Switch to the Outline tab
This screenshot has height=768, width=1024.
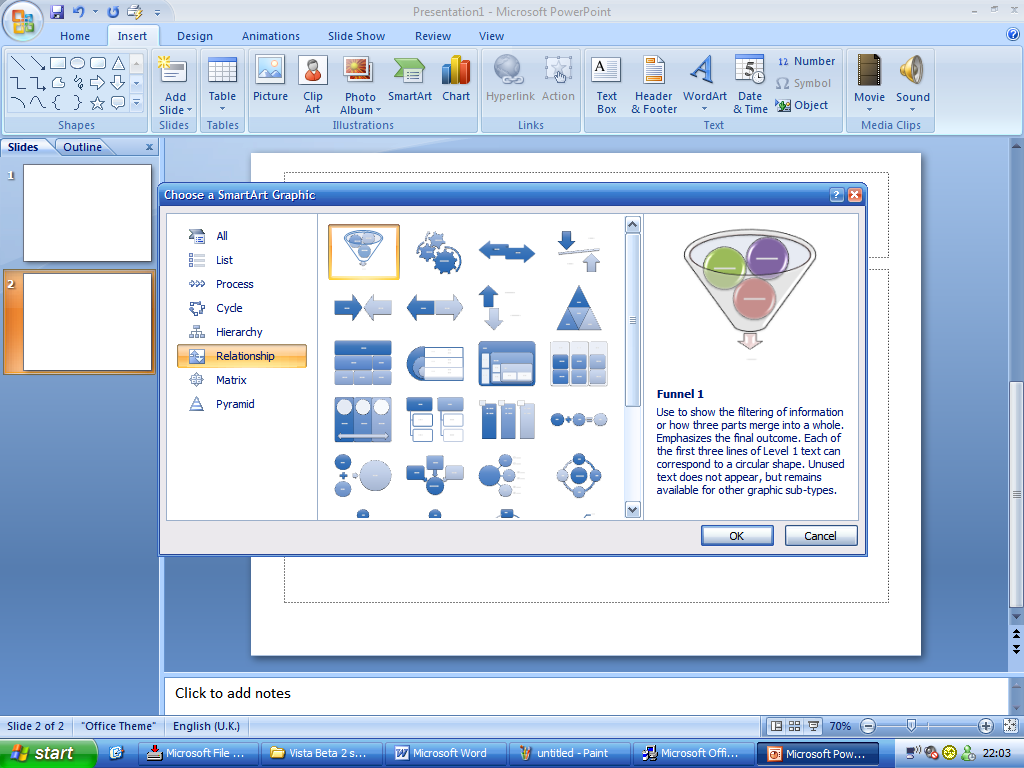[81, 146]
